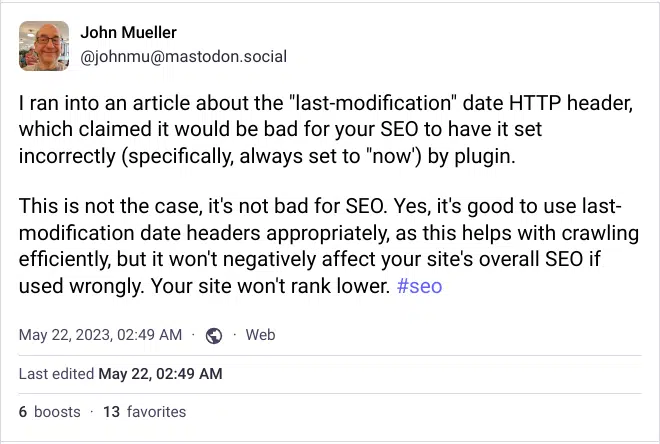Open John Mueller's profile avatar picture
Image resolution: width=660 pixels, height=444 pixels.
44,46
